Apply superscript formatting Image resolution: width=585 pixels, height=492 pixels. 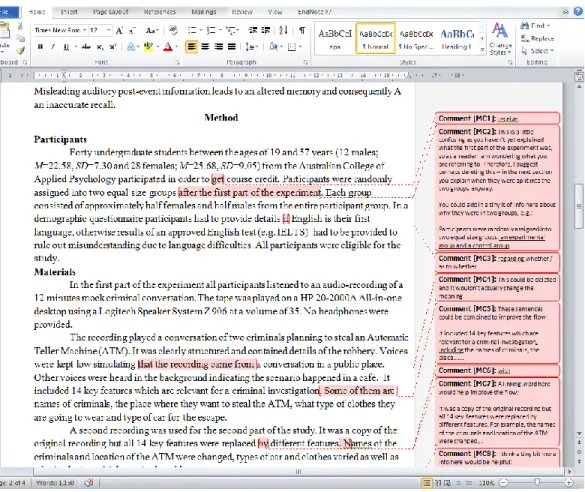(x=112, y=47)
